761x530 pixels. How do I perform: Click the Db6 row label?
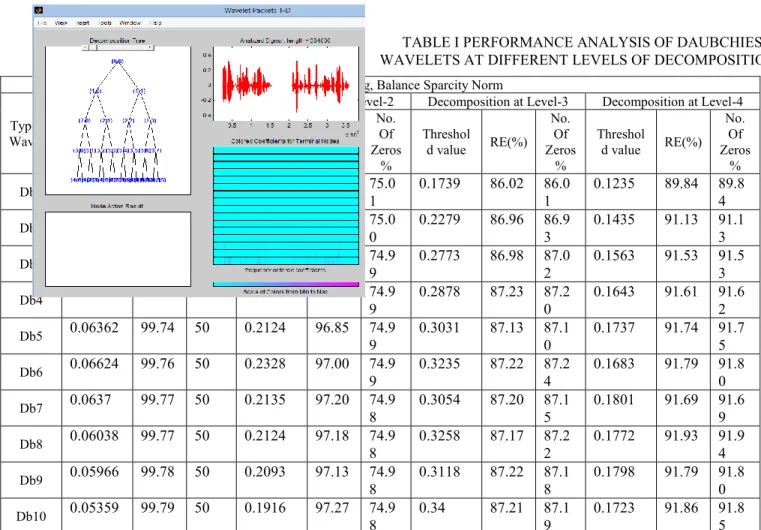click(31, 372)
